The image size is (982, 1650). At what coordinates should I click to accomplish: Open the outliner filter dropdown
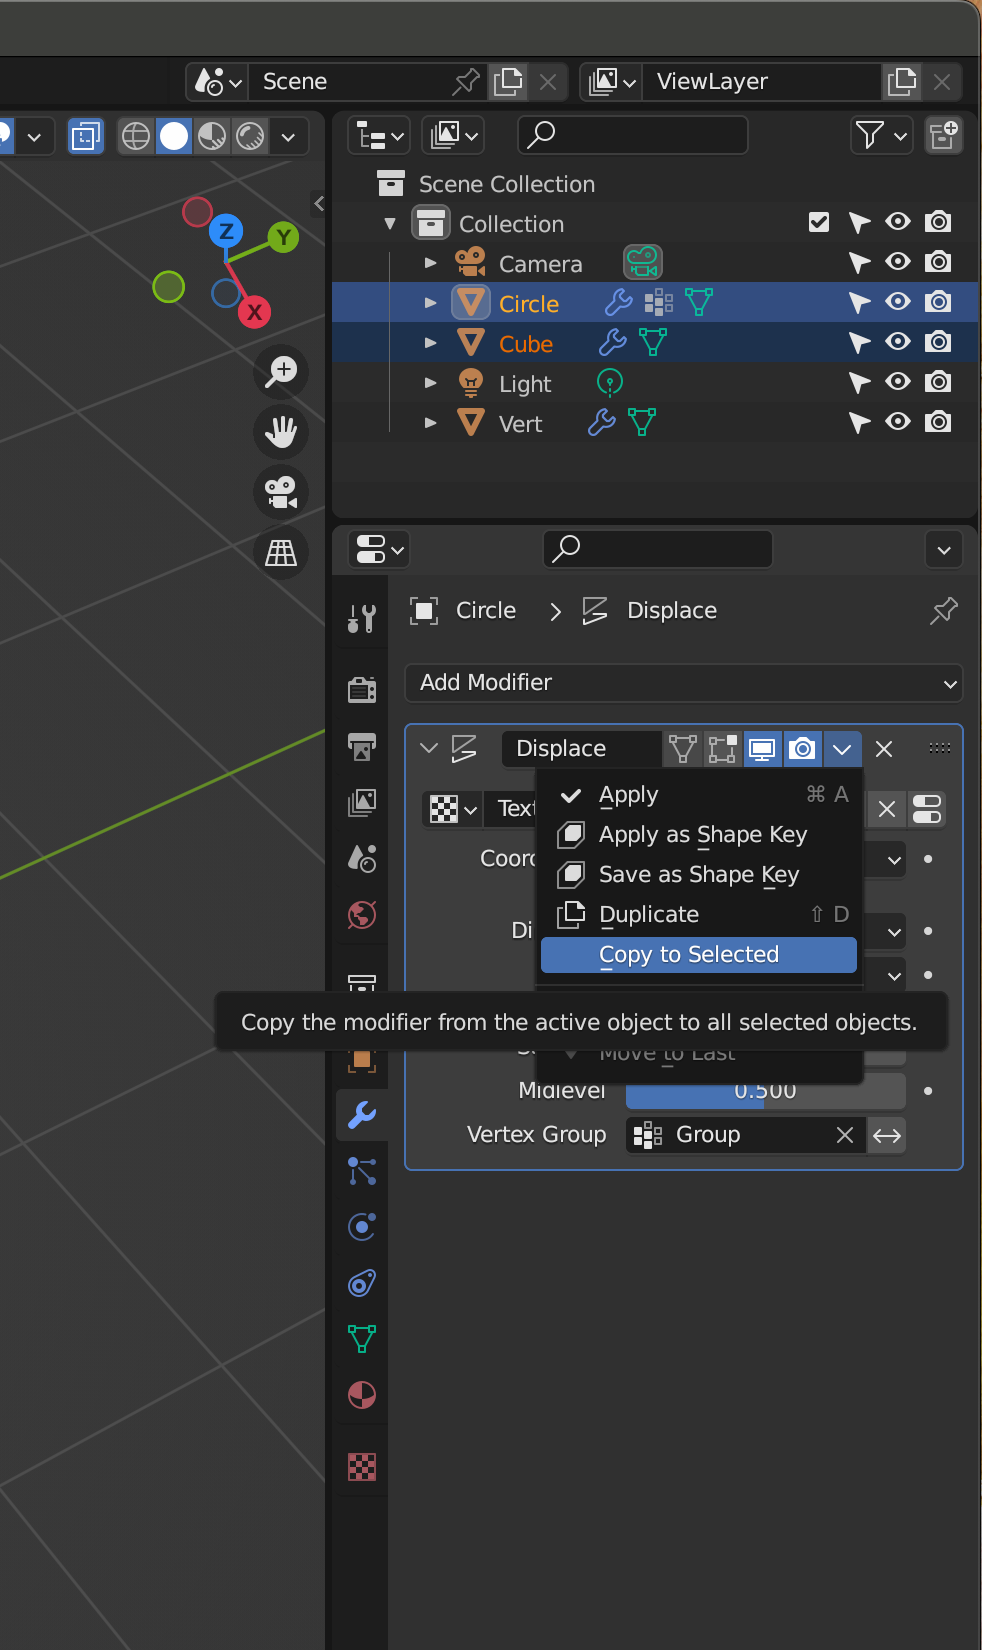coord(882,135)
